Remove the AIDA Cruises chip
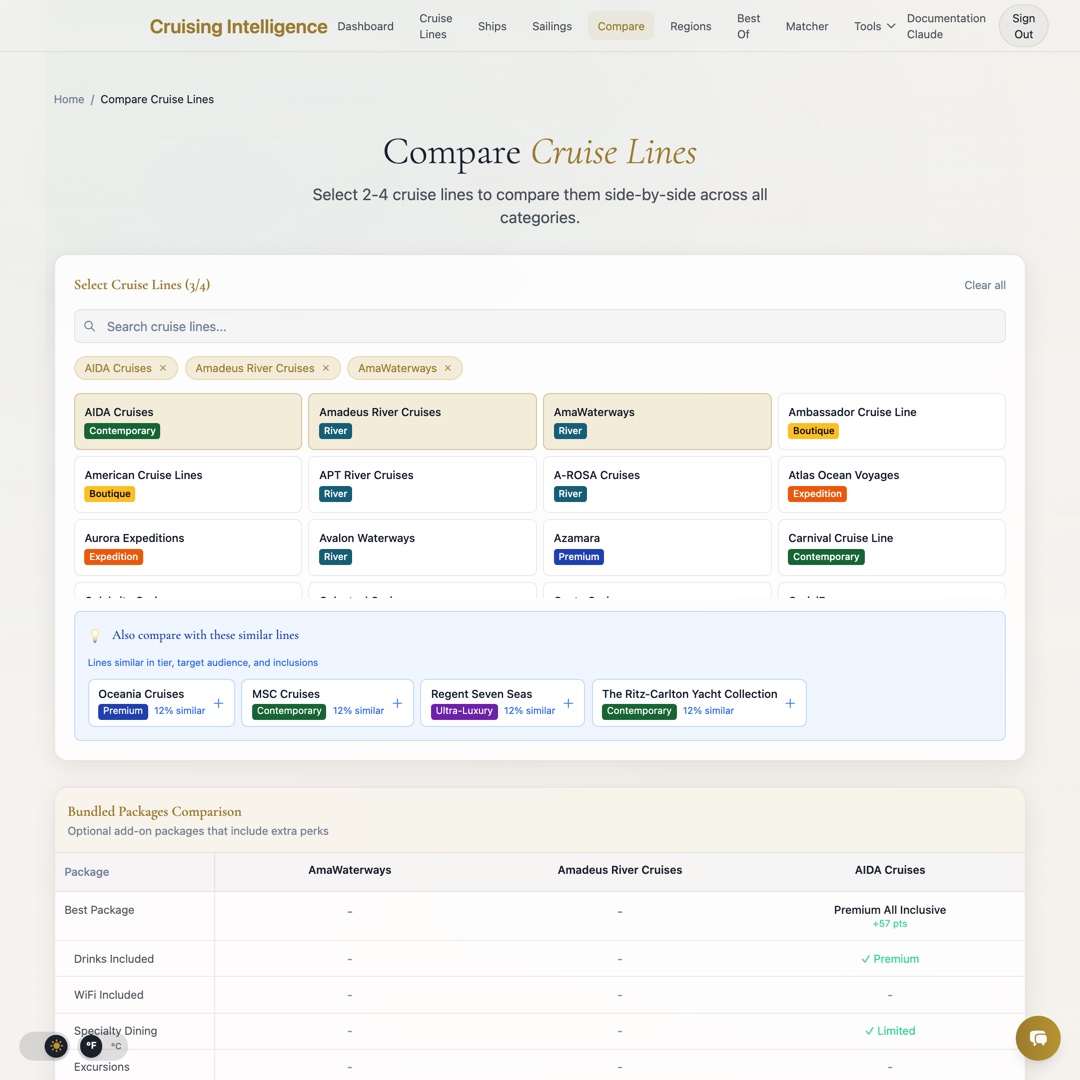Screen dimensions: 1080x1080 [x=163, y=368]
